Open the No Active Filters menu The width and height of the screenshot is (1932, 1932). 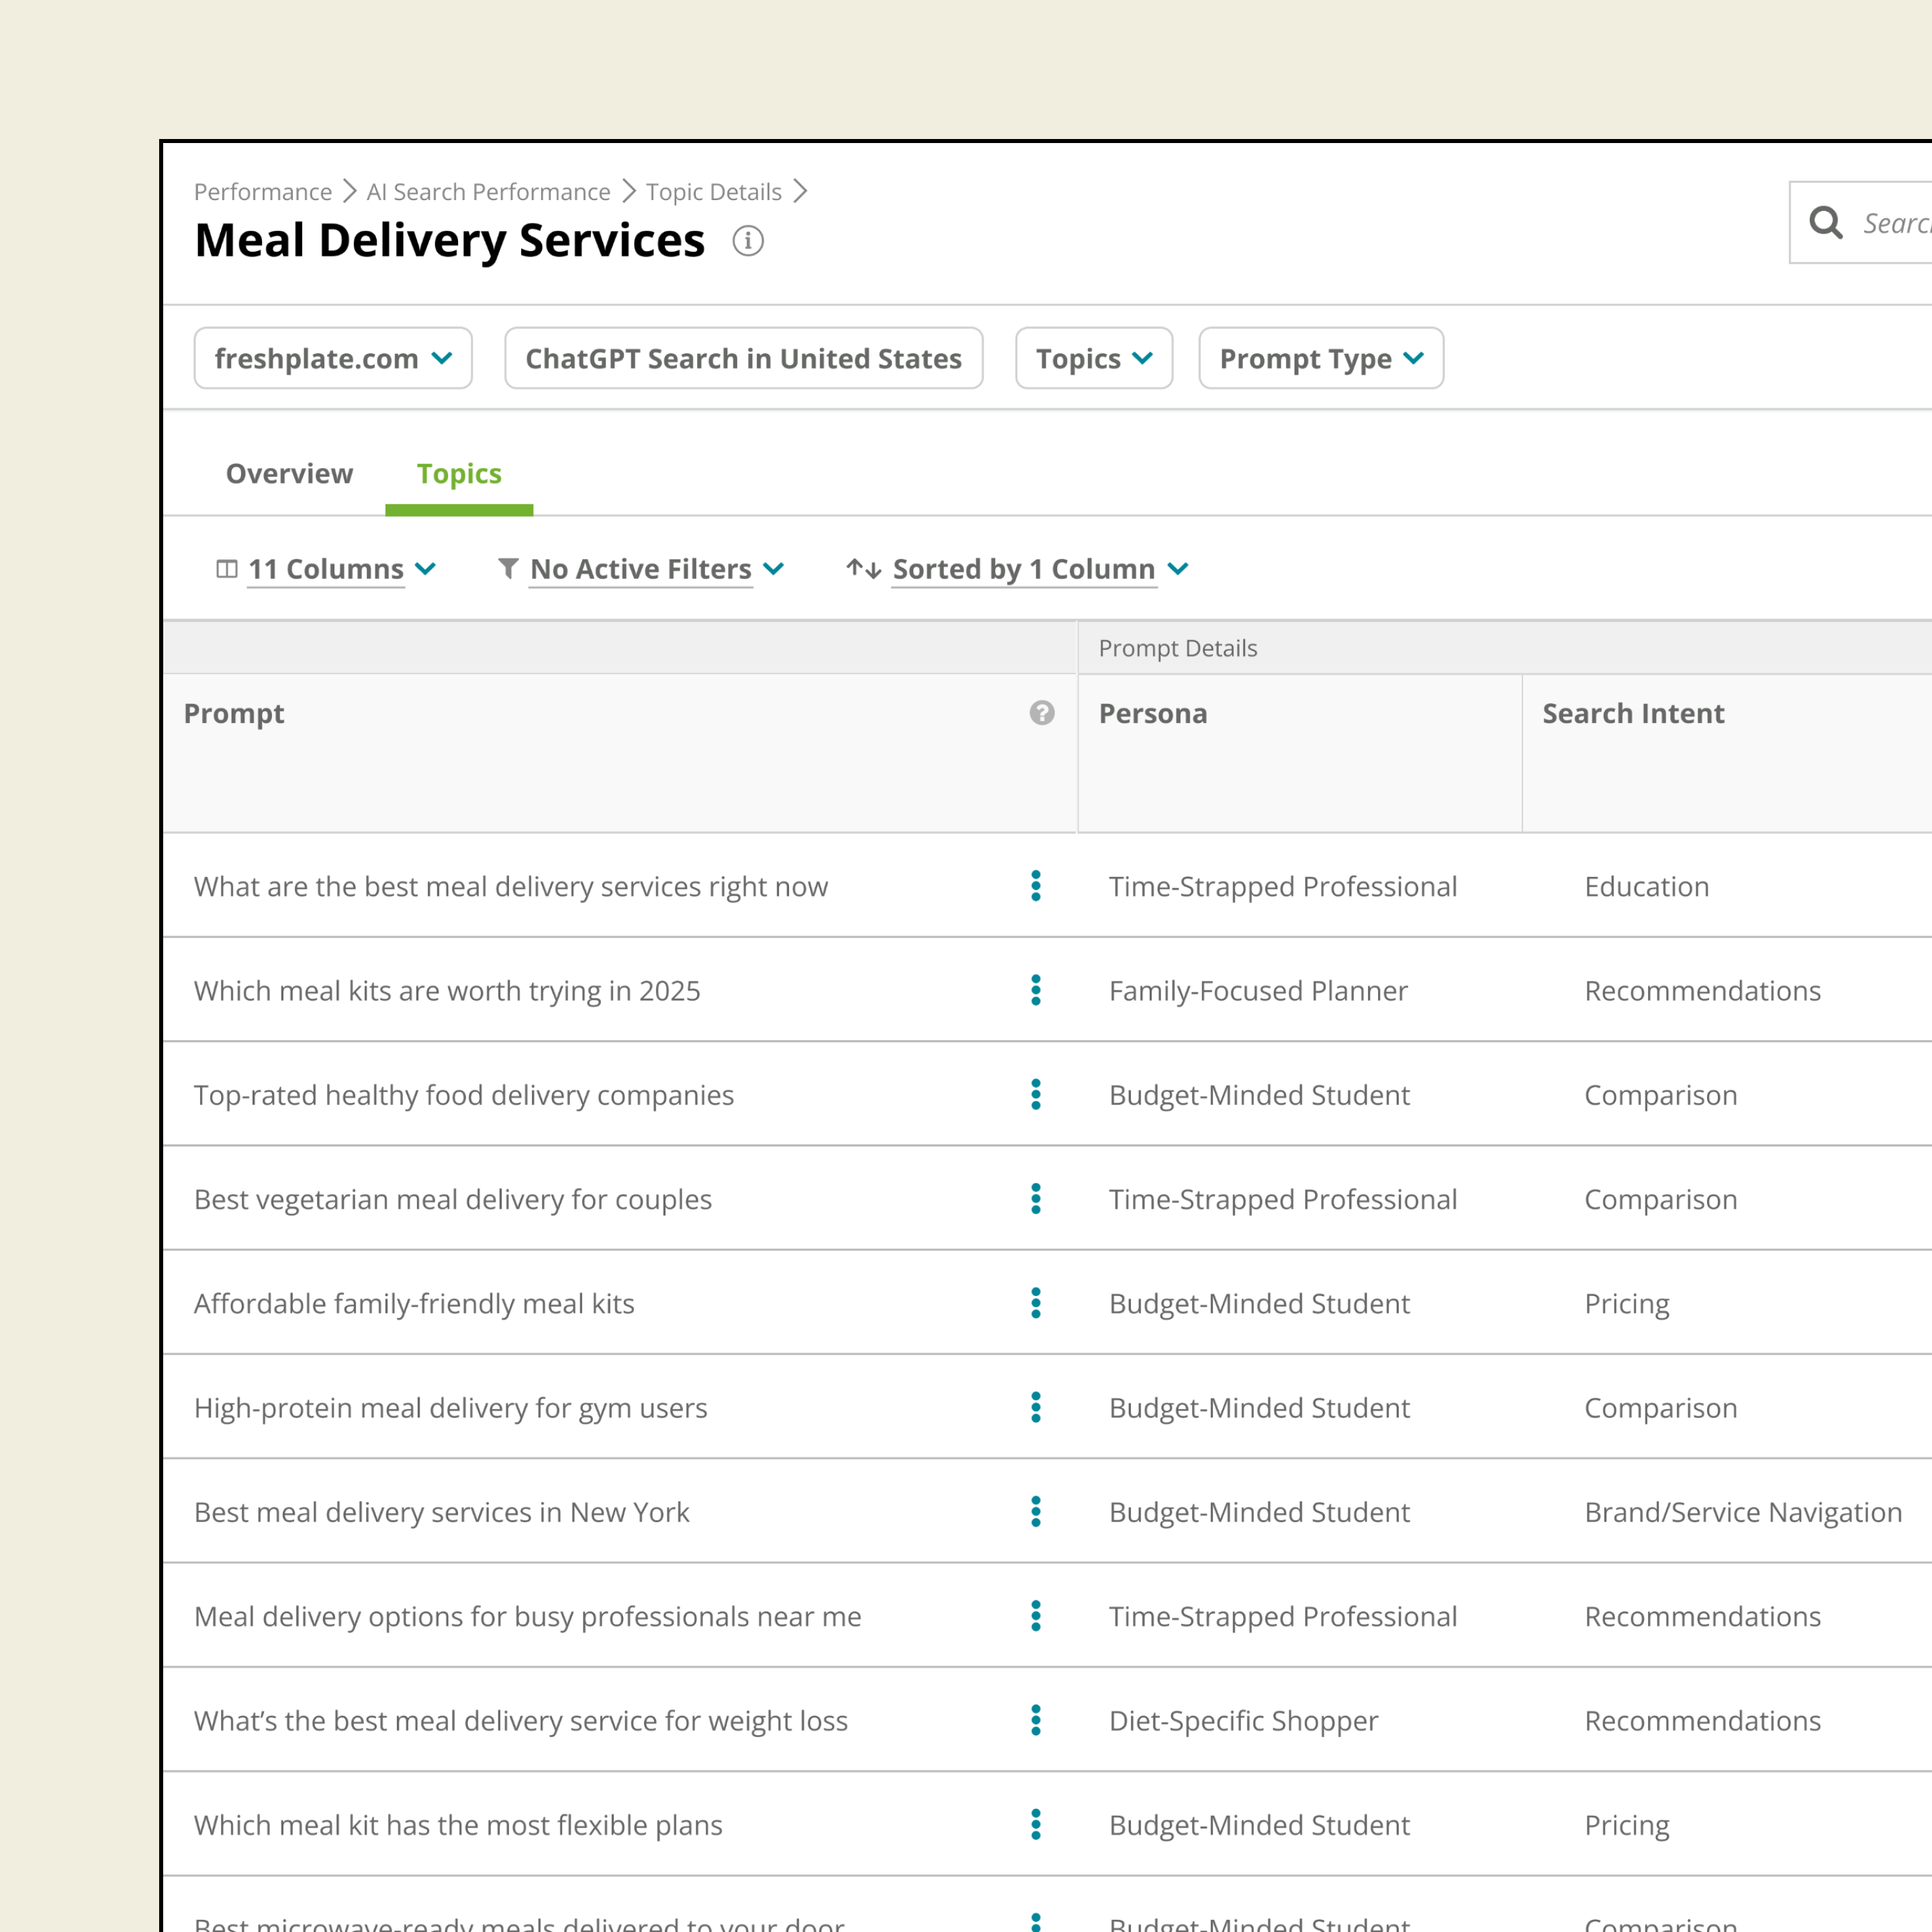[641, 569]
